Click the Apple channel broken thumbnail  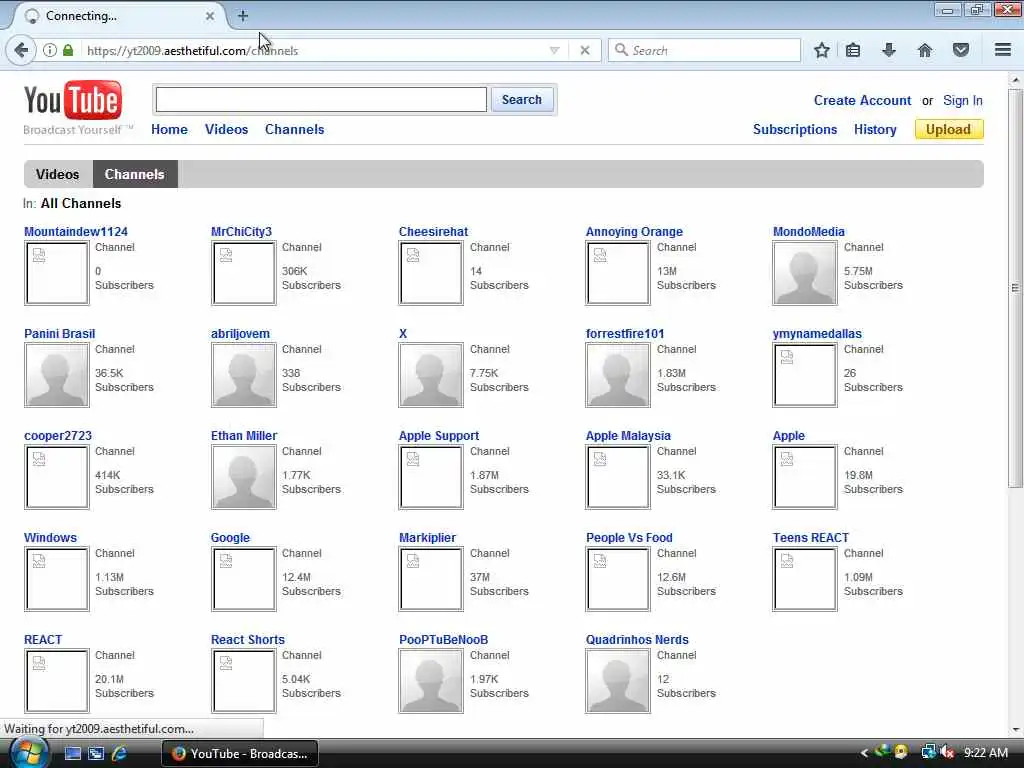pos(805,477)
